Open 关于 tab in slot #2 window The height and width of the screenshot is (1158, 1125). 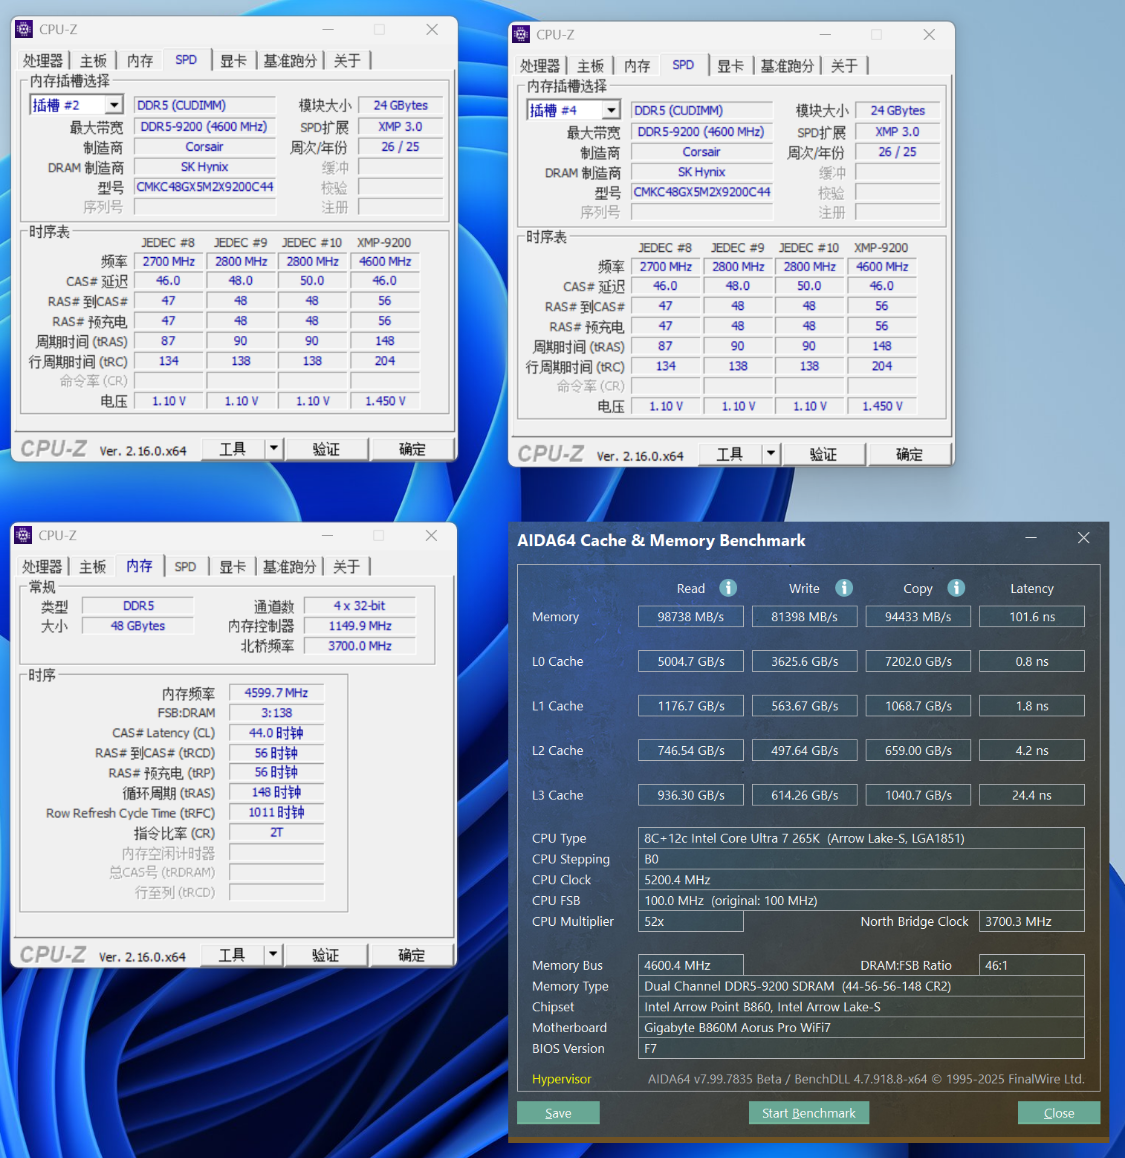347,61
